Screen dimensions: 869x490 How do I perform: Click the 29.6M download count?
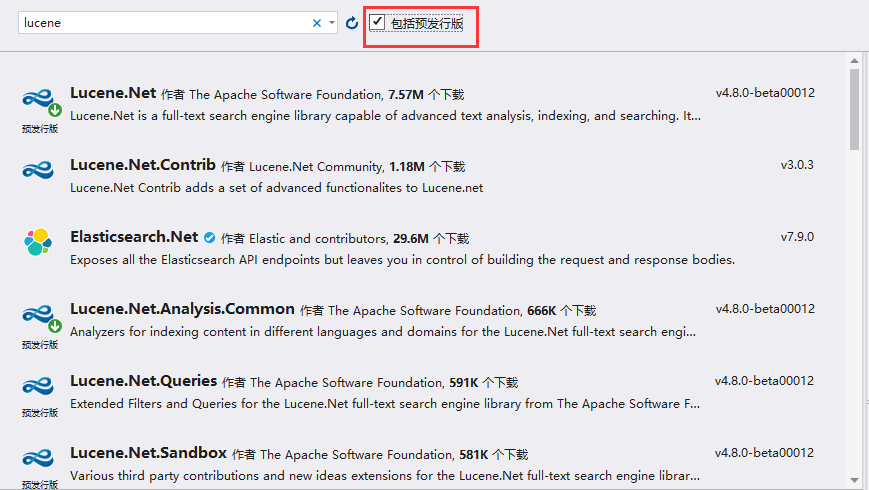point(411,239)
